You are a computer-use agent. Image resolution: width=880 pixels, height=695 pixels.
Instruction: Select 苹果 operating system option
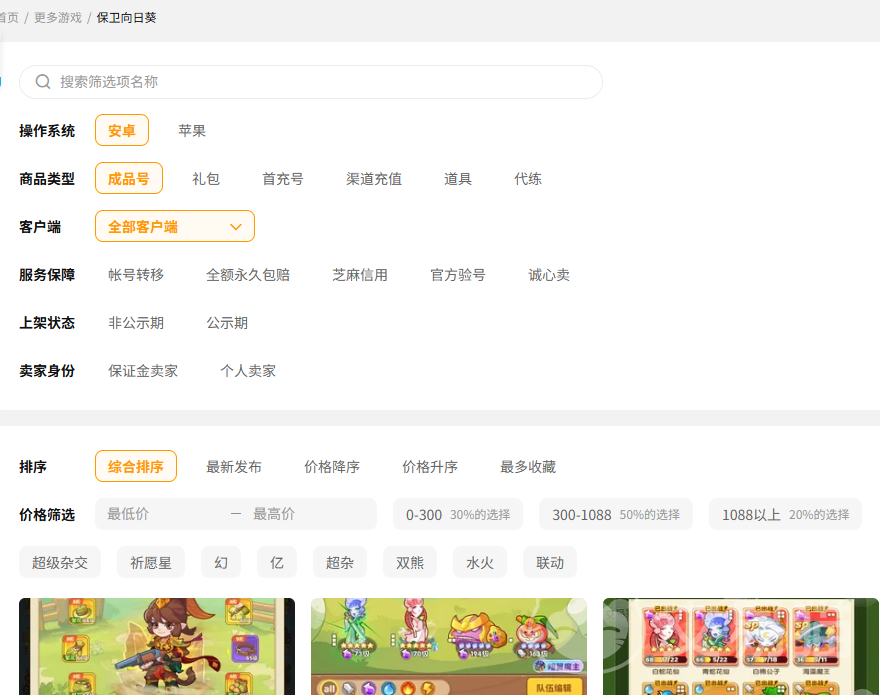[192, 131]
